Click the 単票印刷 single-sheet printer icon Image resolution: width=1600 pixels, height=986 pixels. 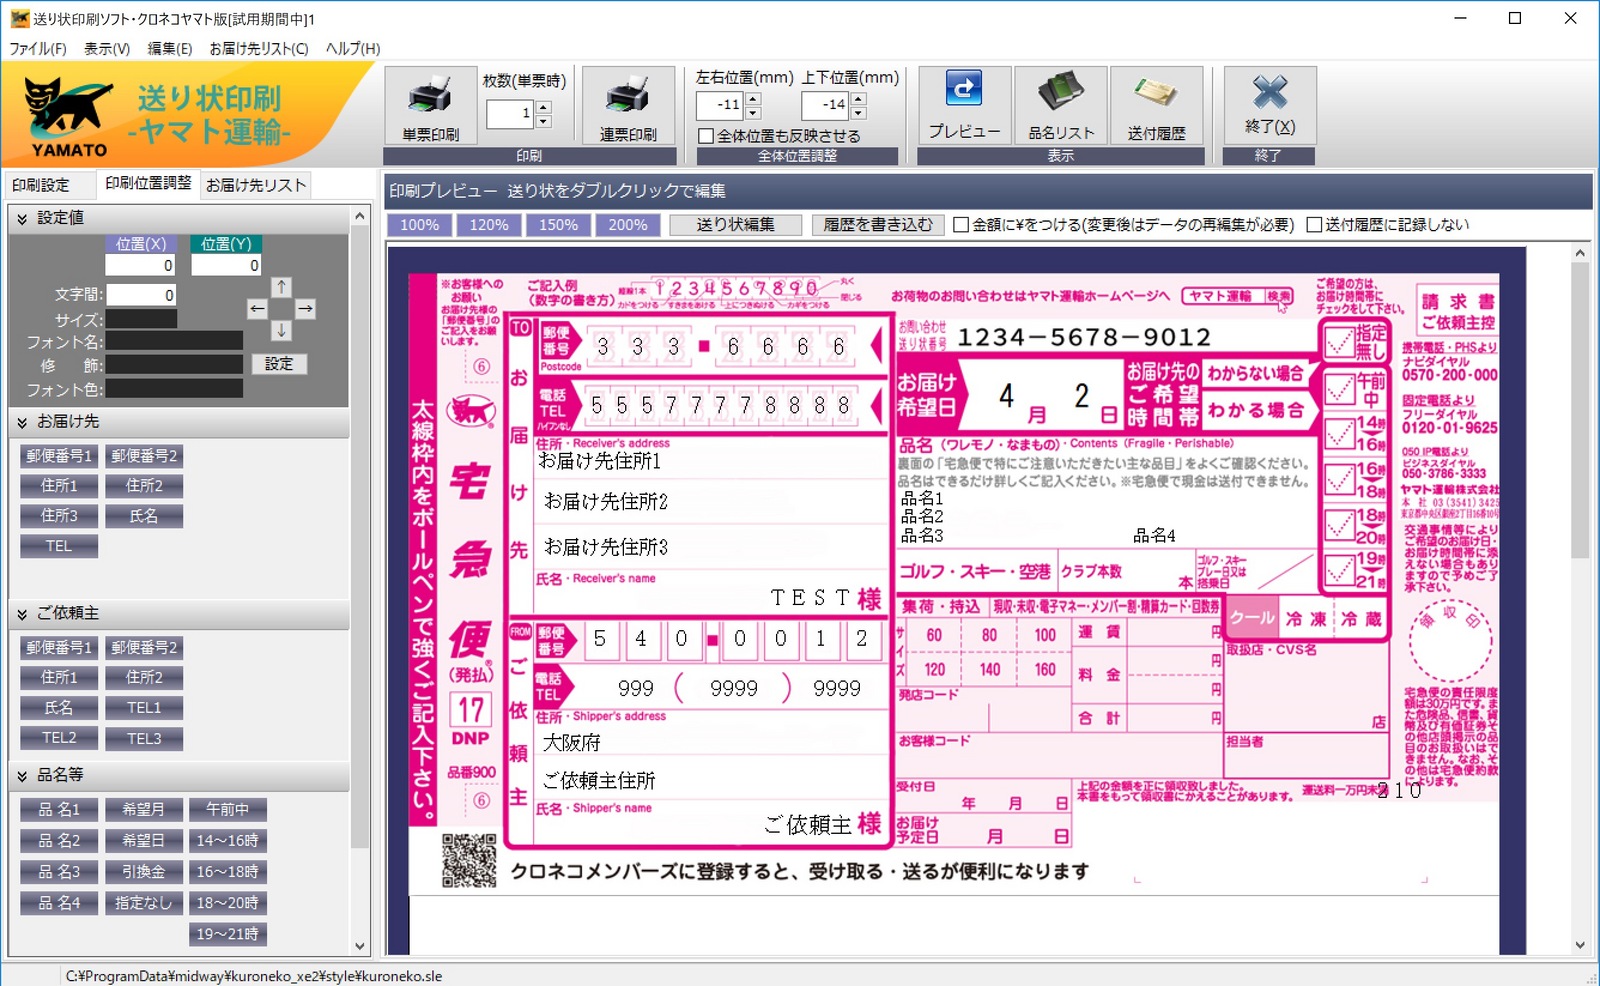coord(430,105)
